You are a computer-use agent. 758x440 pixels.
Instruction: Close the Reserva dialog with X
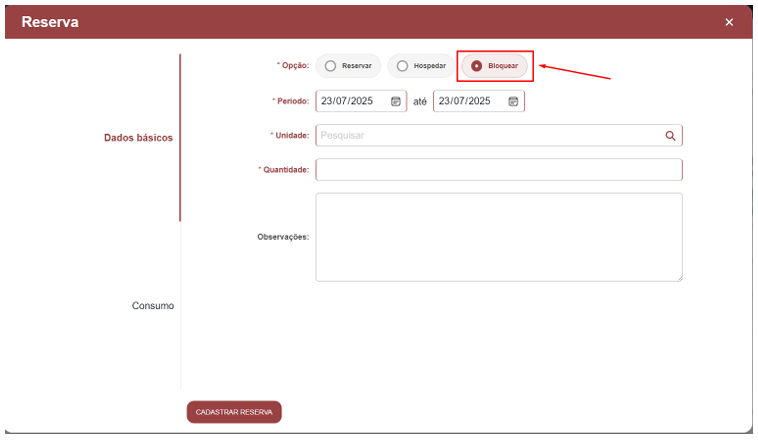pyautogui.click(x=729, y=22)
